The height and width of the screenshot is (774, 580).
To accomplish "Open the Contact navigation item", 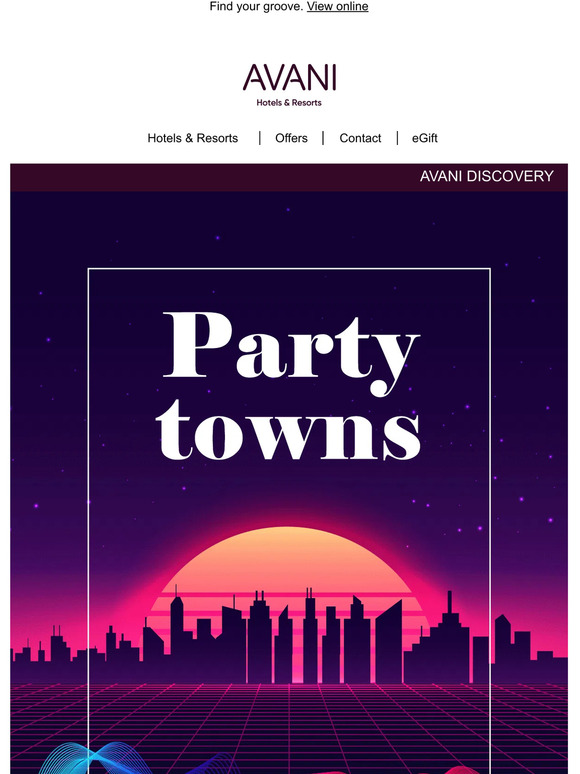I will tap(360, 138).
